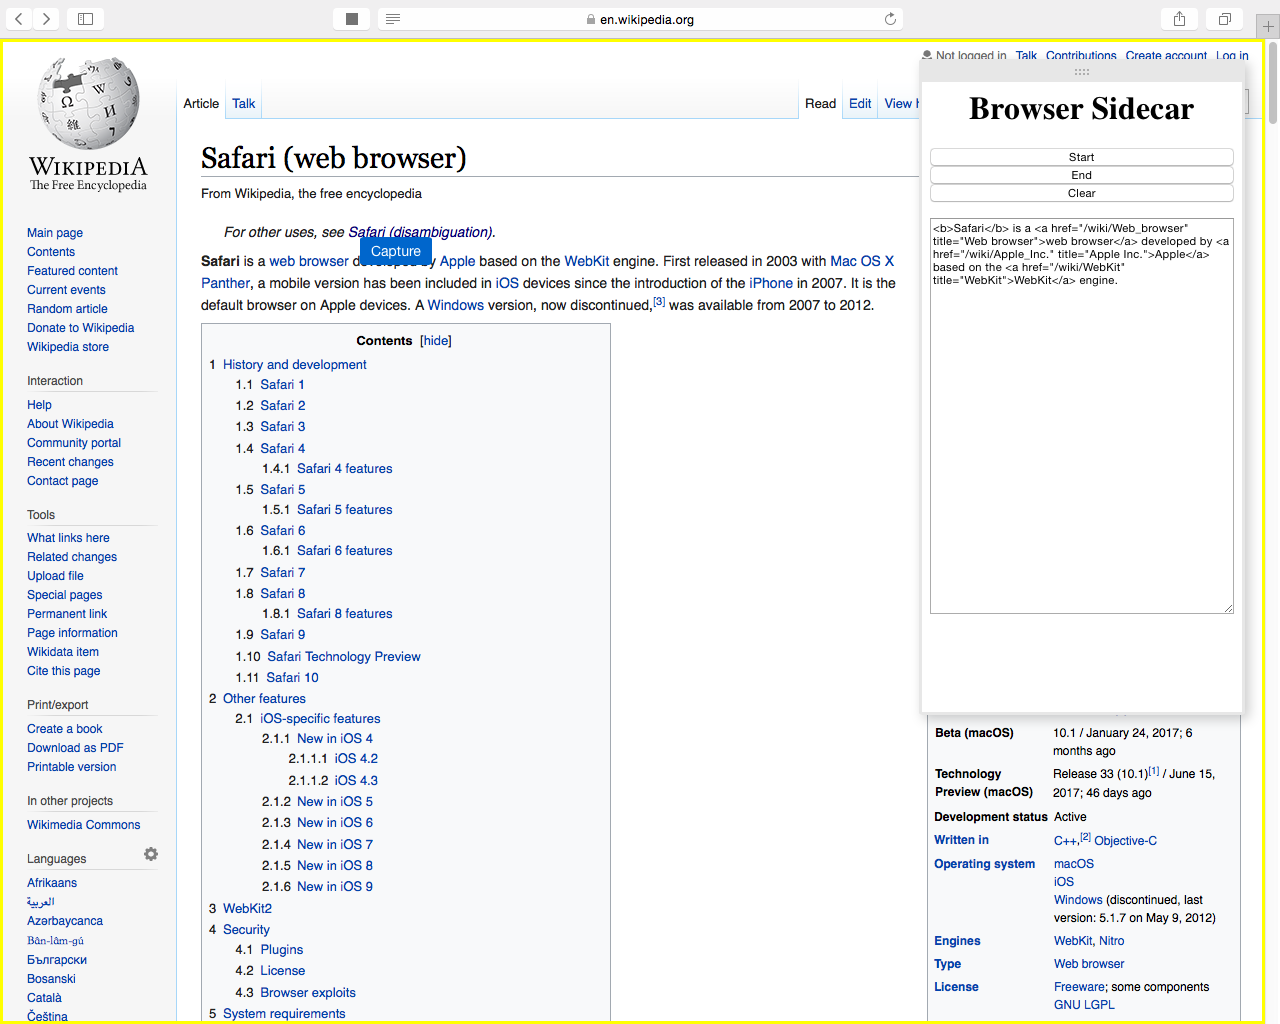The image size is (1280, 1024).
Task: Select the Read tab
Action: pyautogui.click(x=820, y=103)
